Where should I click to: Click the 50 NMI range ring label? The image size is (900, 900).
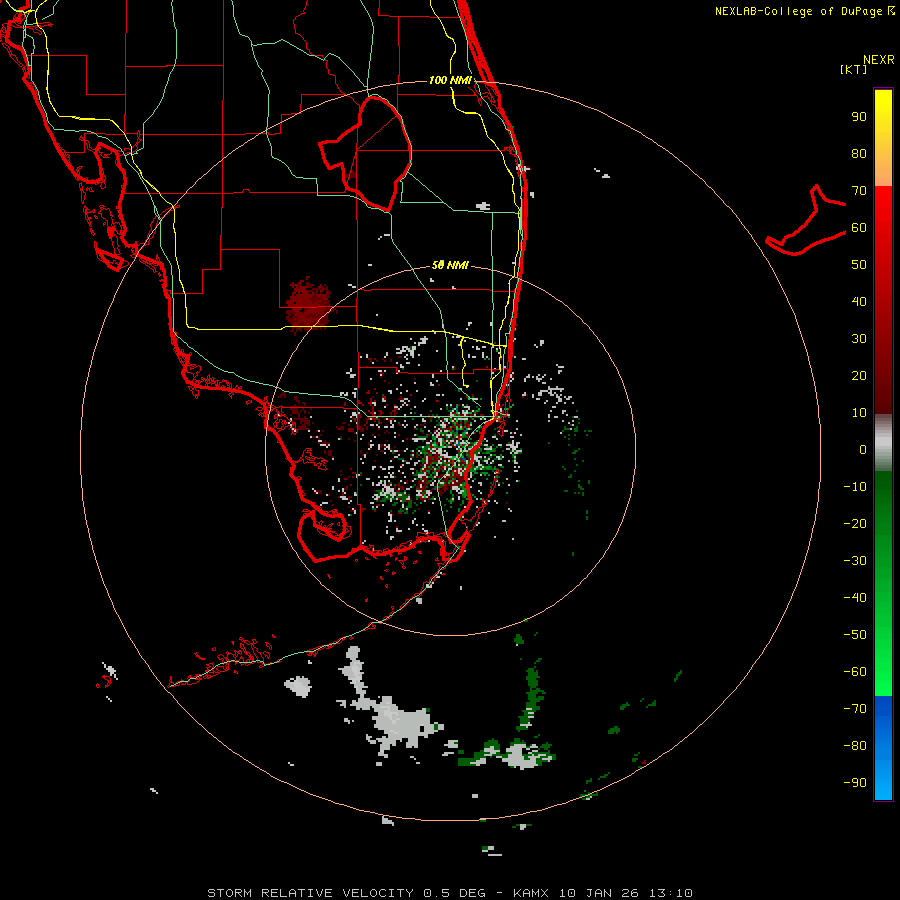pyautogui.click(x=450, y=265)
